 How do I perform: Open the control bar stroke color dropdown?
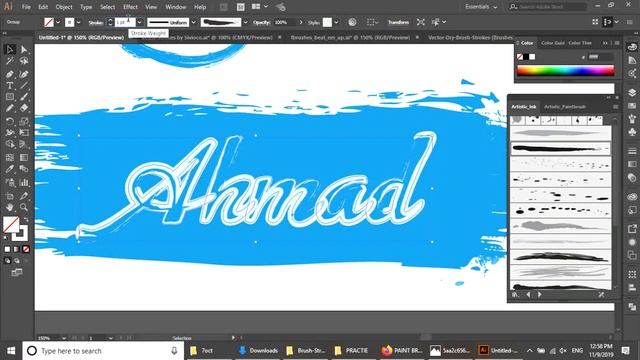coord(78,22)
